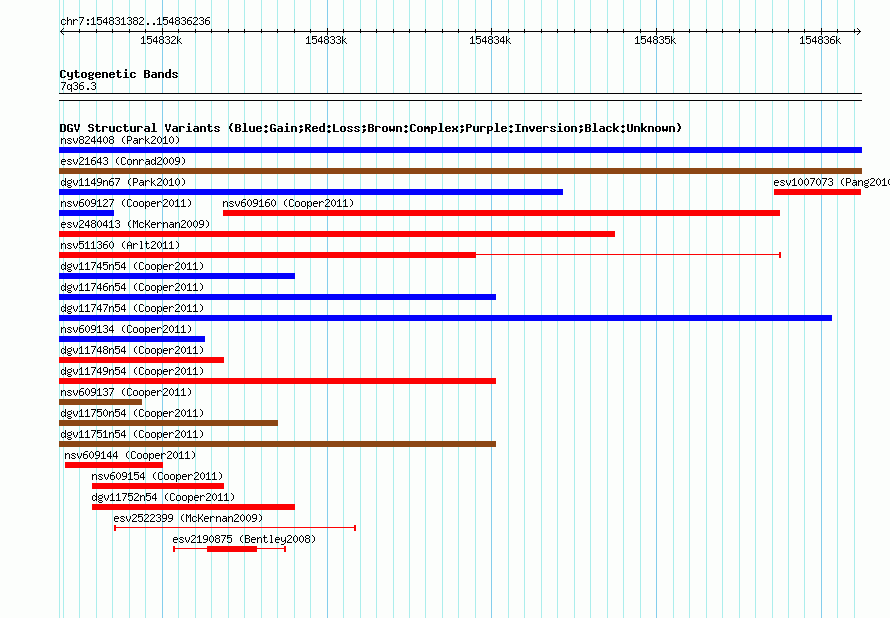Click the dgv11748n54 (Cooper2011) label
The image size is (890, 618).
tap(132, 350)
